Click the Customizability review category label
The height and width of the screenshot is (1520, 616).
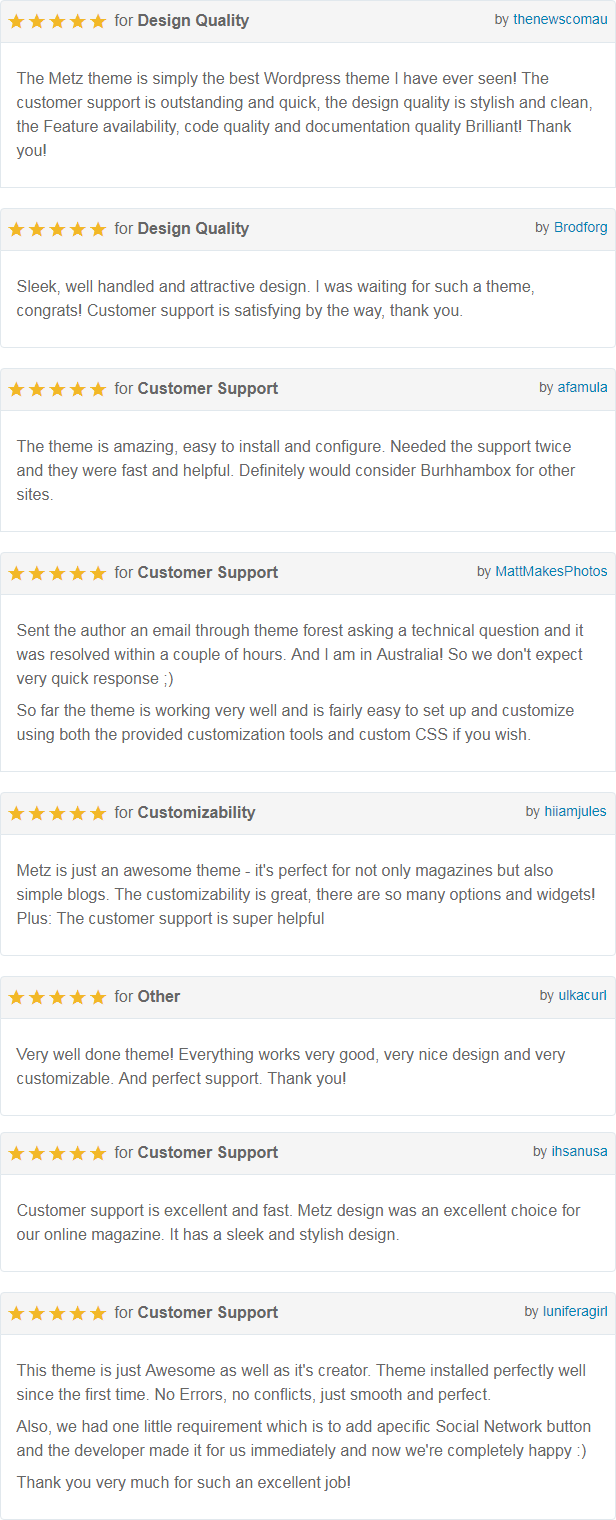[197, 812]
